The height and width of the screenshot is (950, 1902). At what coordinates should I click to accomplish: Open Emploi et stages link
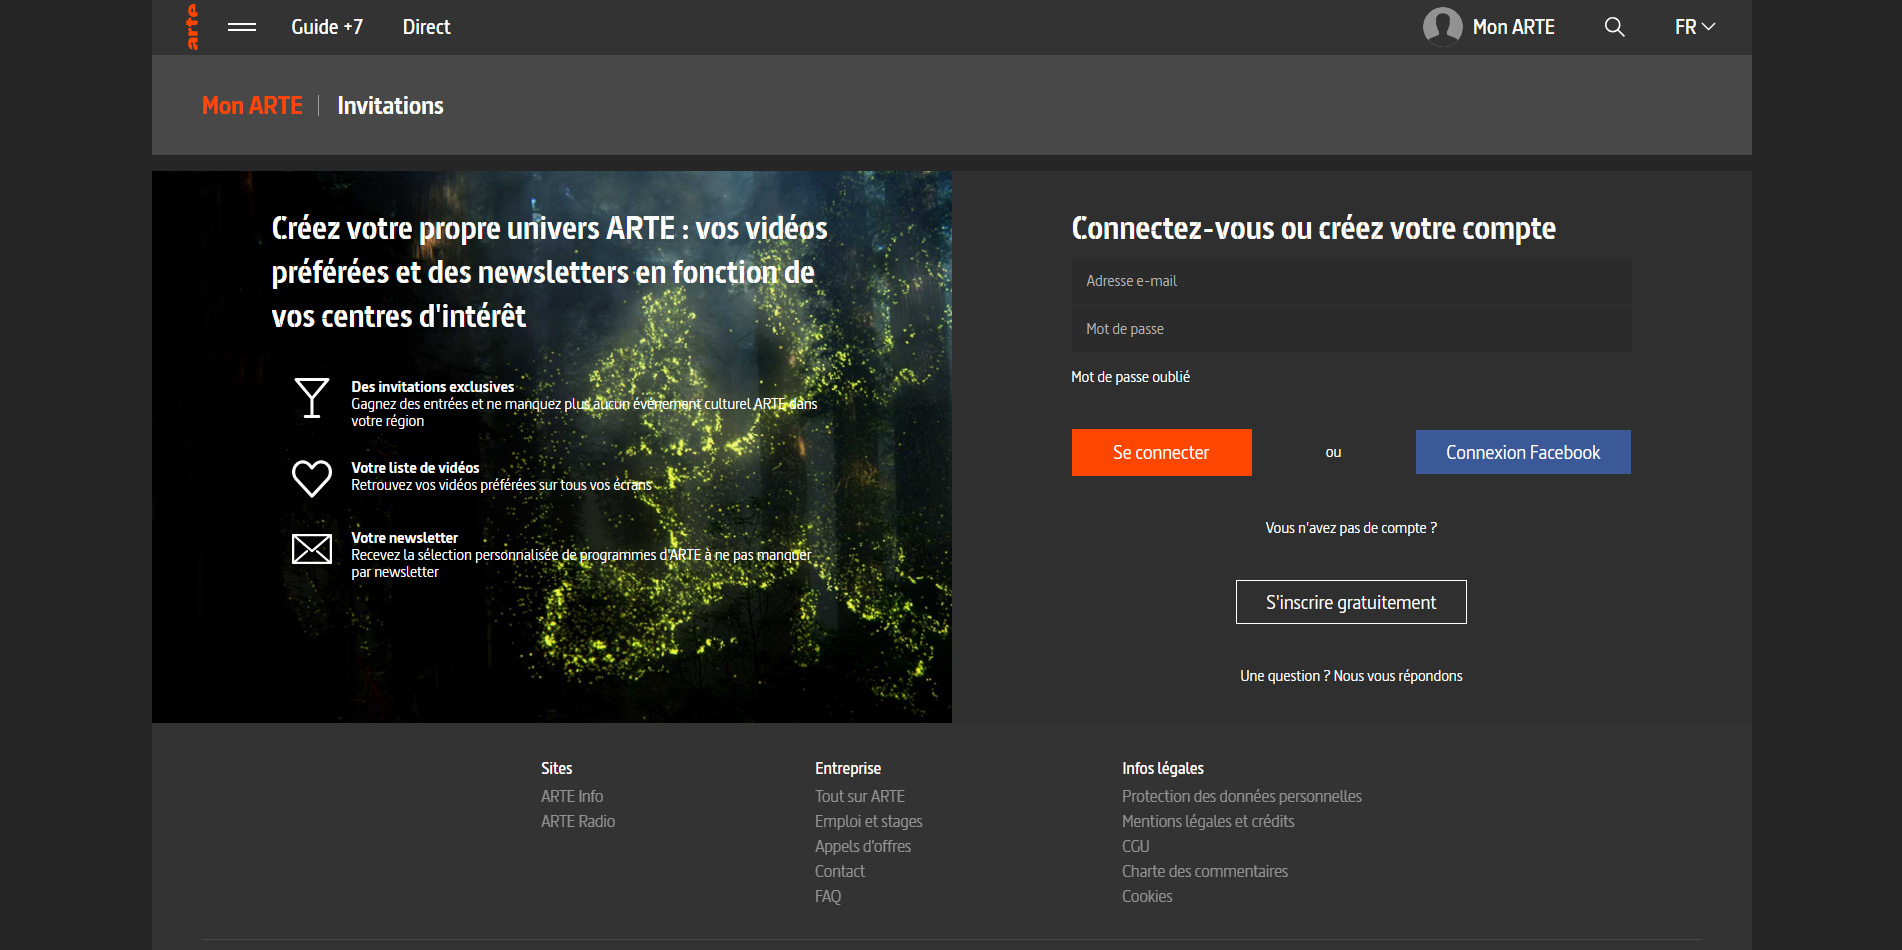(869, 821)
